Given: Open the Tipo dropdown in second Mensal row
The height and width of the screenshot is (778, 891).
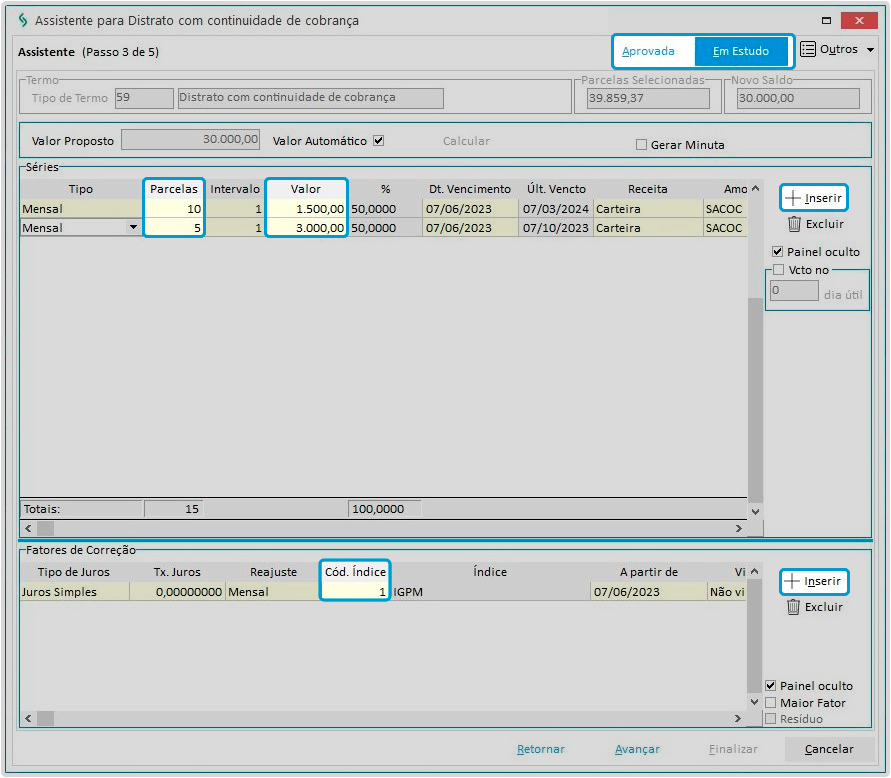Looking at the screenshot, I should click(133, 228).
